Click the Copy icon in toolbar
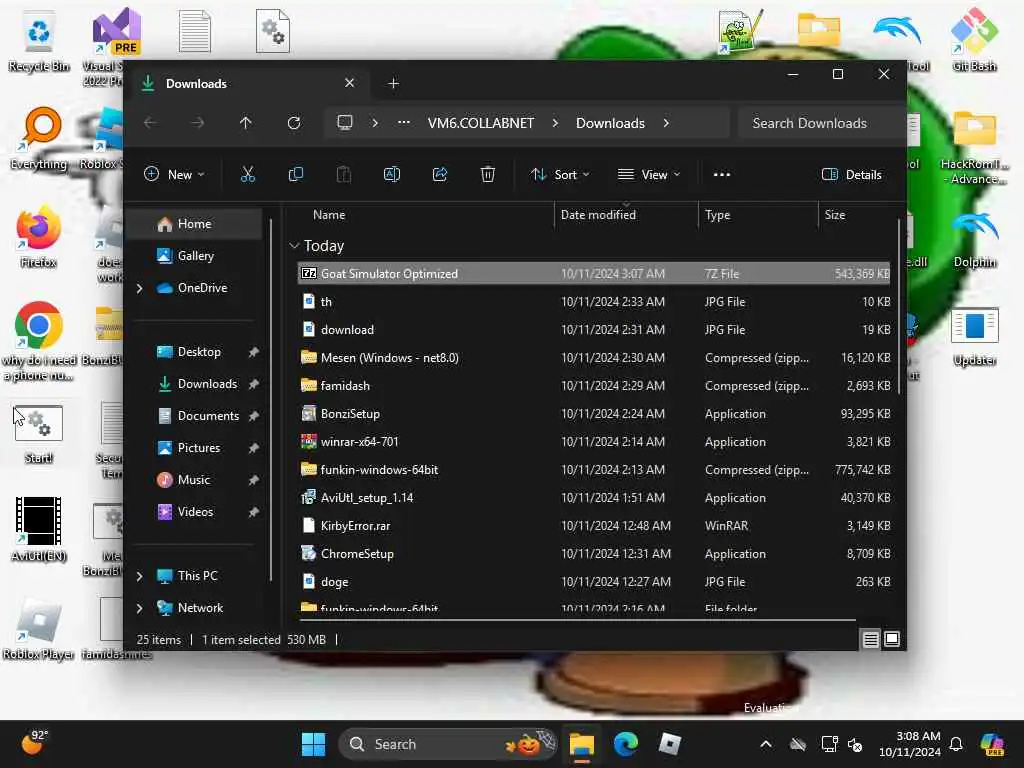The width and height of the screenshot is (1024, 768). (296, 174)
